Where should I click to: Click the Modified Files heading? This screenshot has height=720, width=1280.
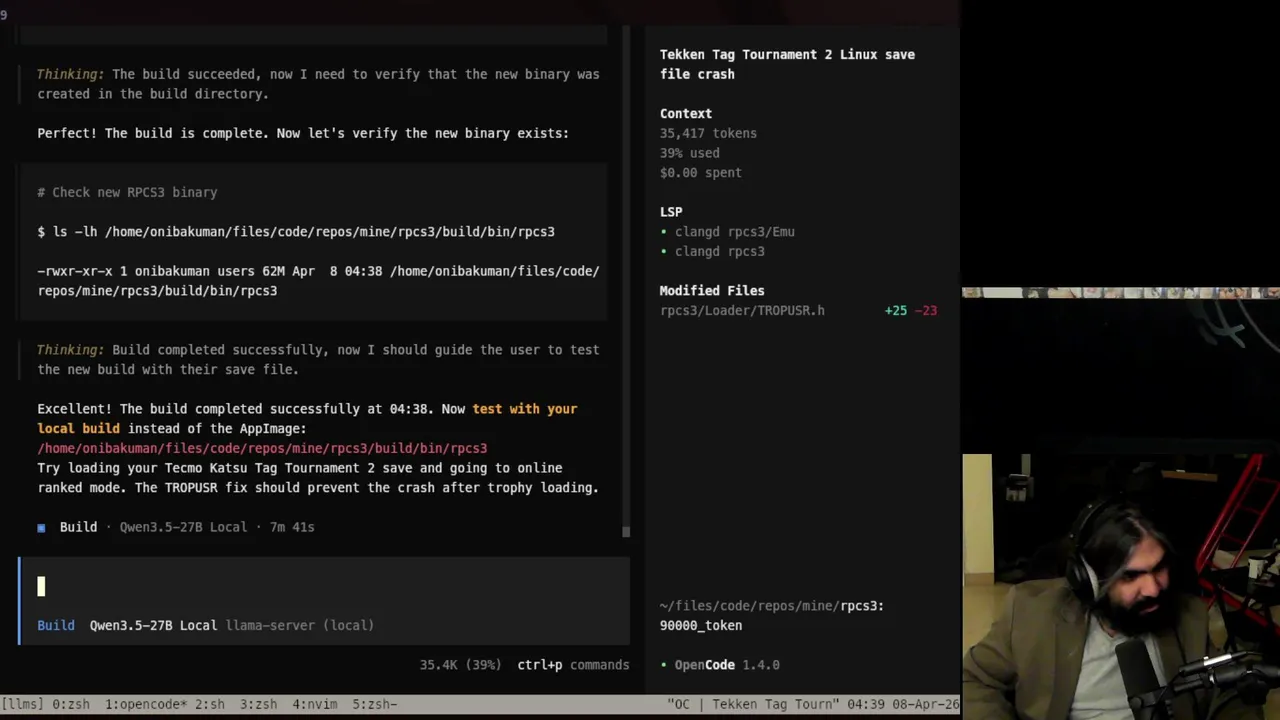click(x=712, y=291)
